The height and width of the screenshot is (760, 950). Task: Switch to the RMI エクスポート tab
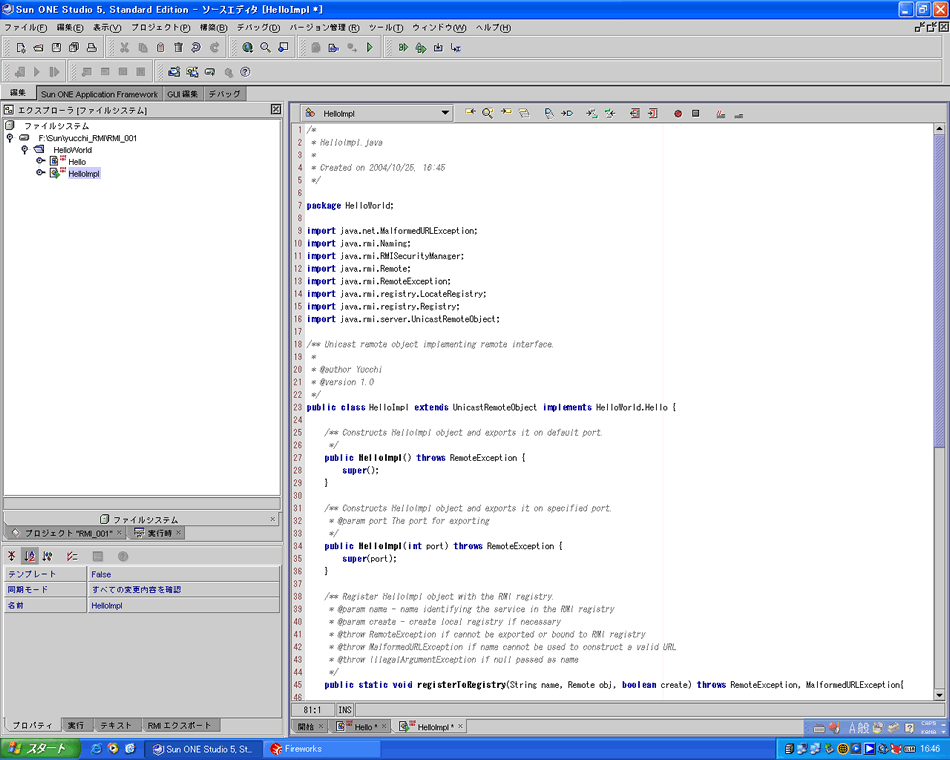point(180,725)
